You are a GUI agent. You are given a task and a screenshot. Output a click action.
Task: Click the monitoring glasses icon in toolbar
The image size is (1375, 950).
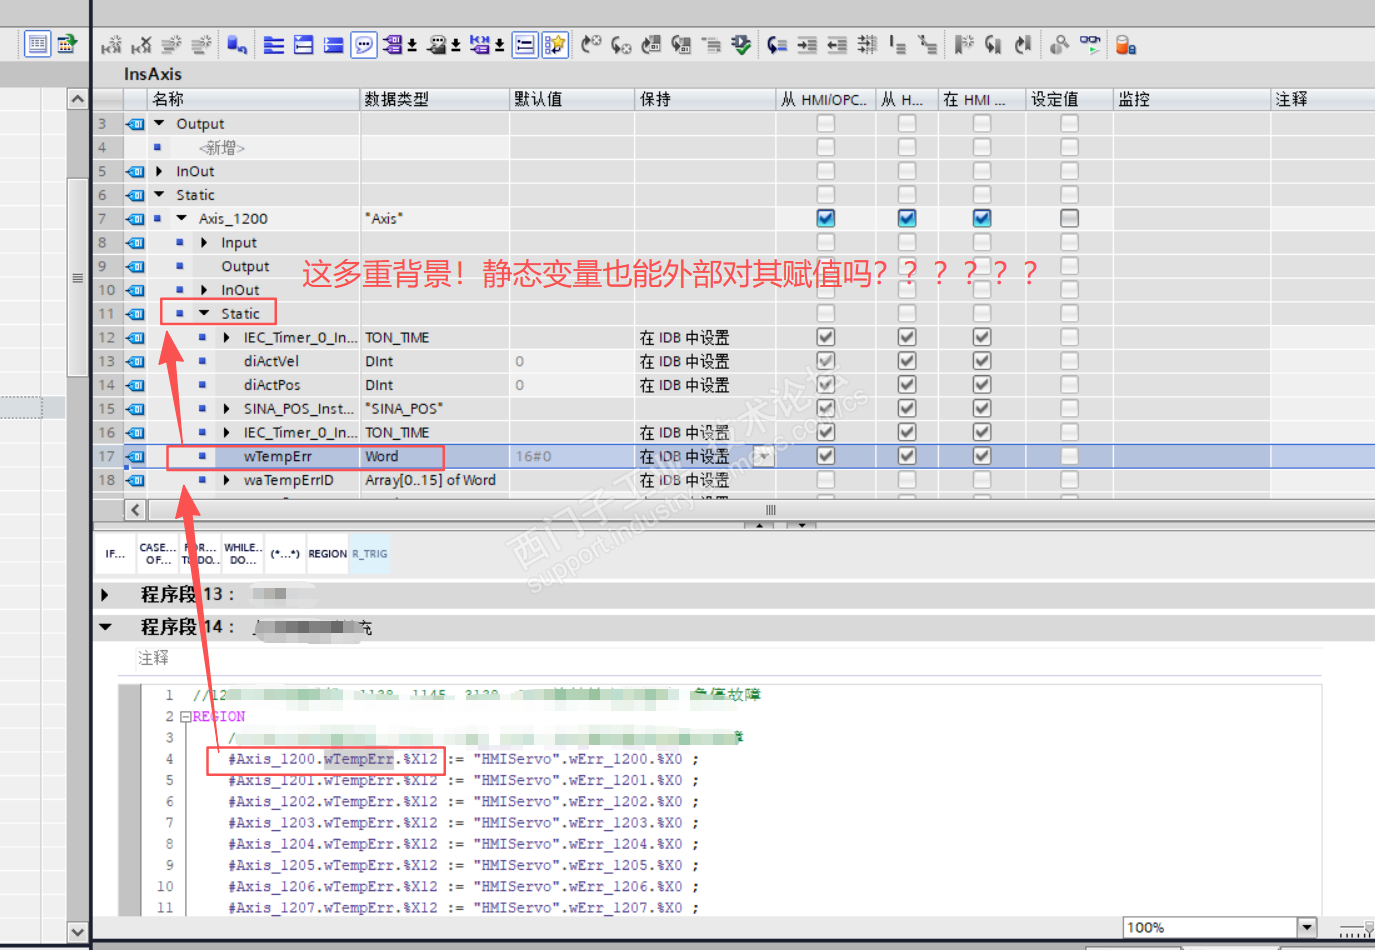pos(1090,44)
